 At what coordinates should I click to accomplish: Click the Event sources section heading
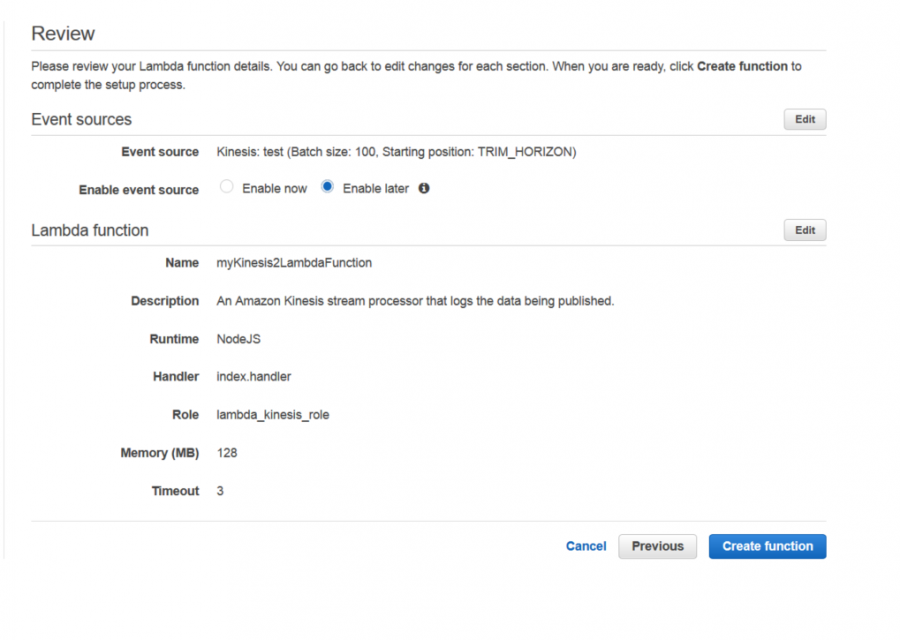pyautogui.click(x=82, y=119)
